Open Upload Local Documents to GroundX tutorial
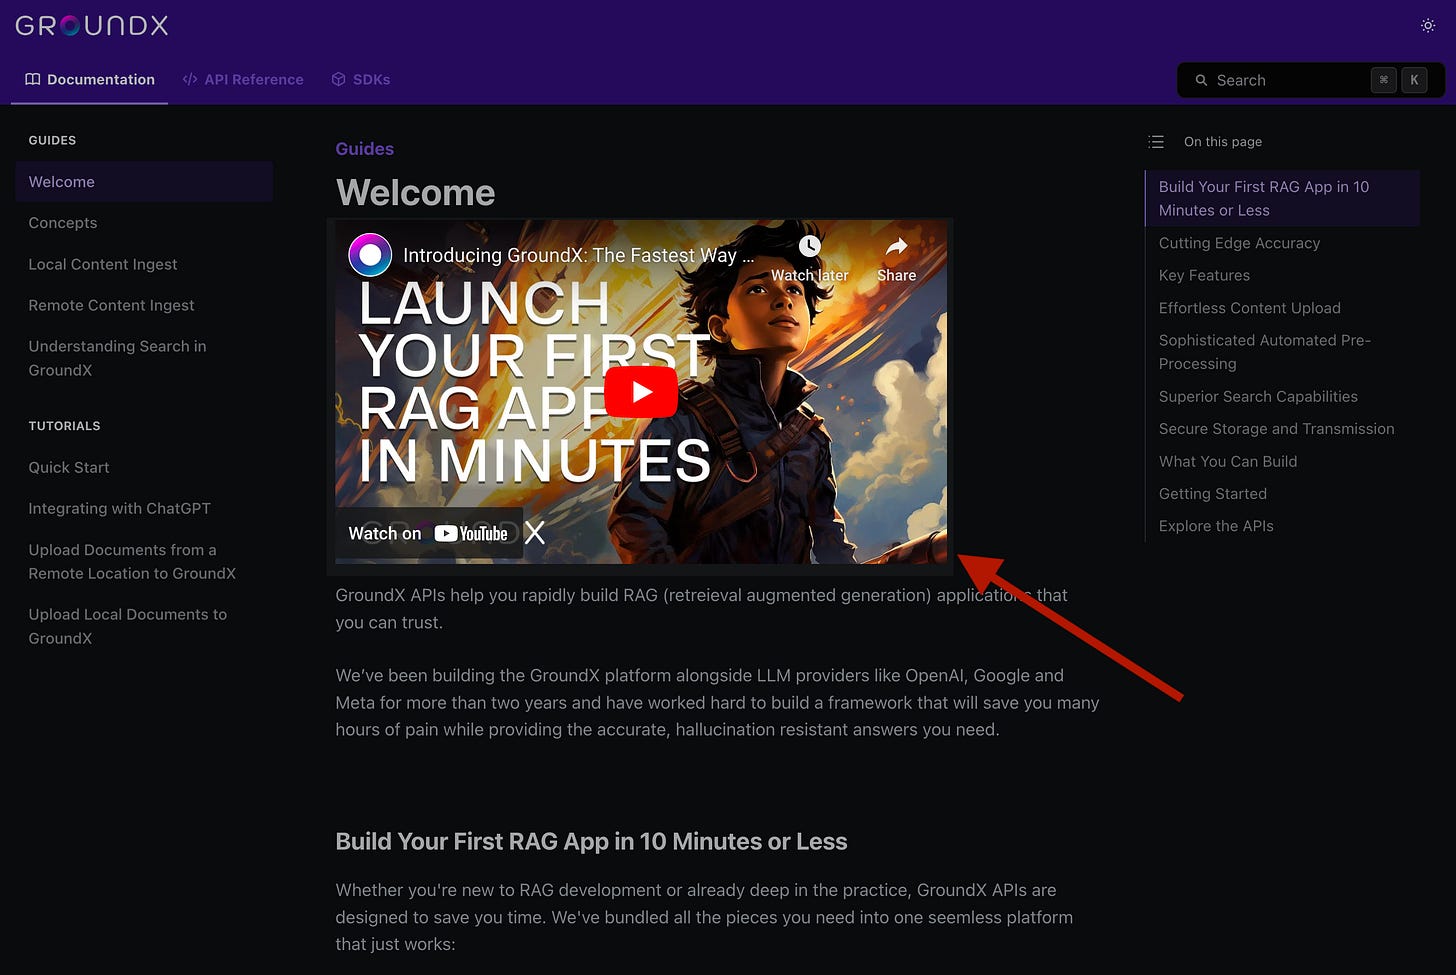The height and width of the screenshot is (975, 1456). (127, 626)
